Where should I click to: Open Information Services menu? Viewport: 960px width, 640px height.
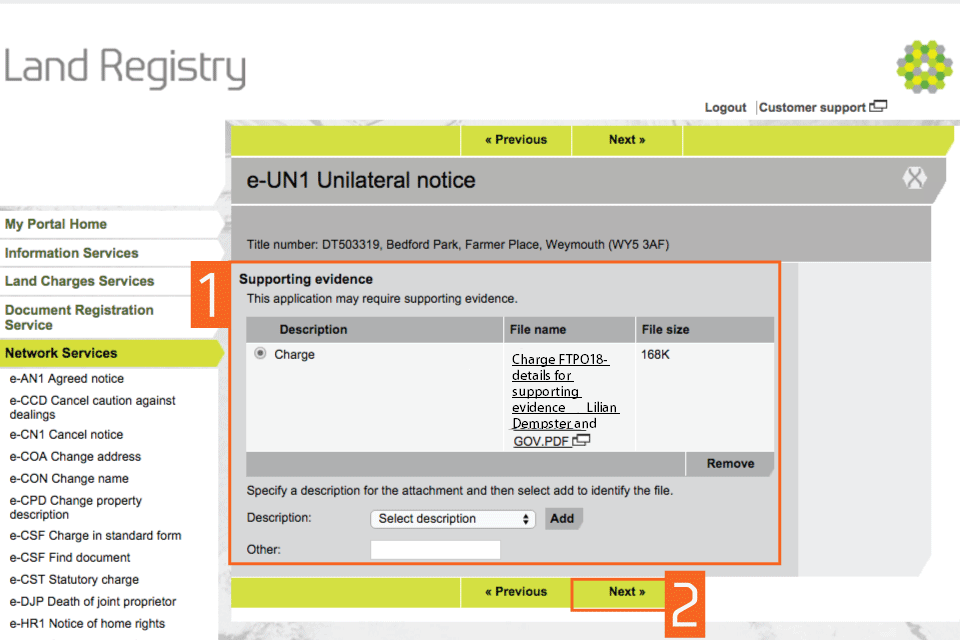[72, 253]
